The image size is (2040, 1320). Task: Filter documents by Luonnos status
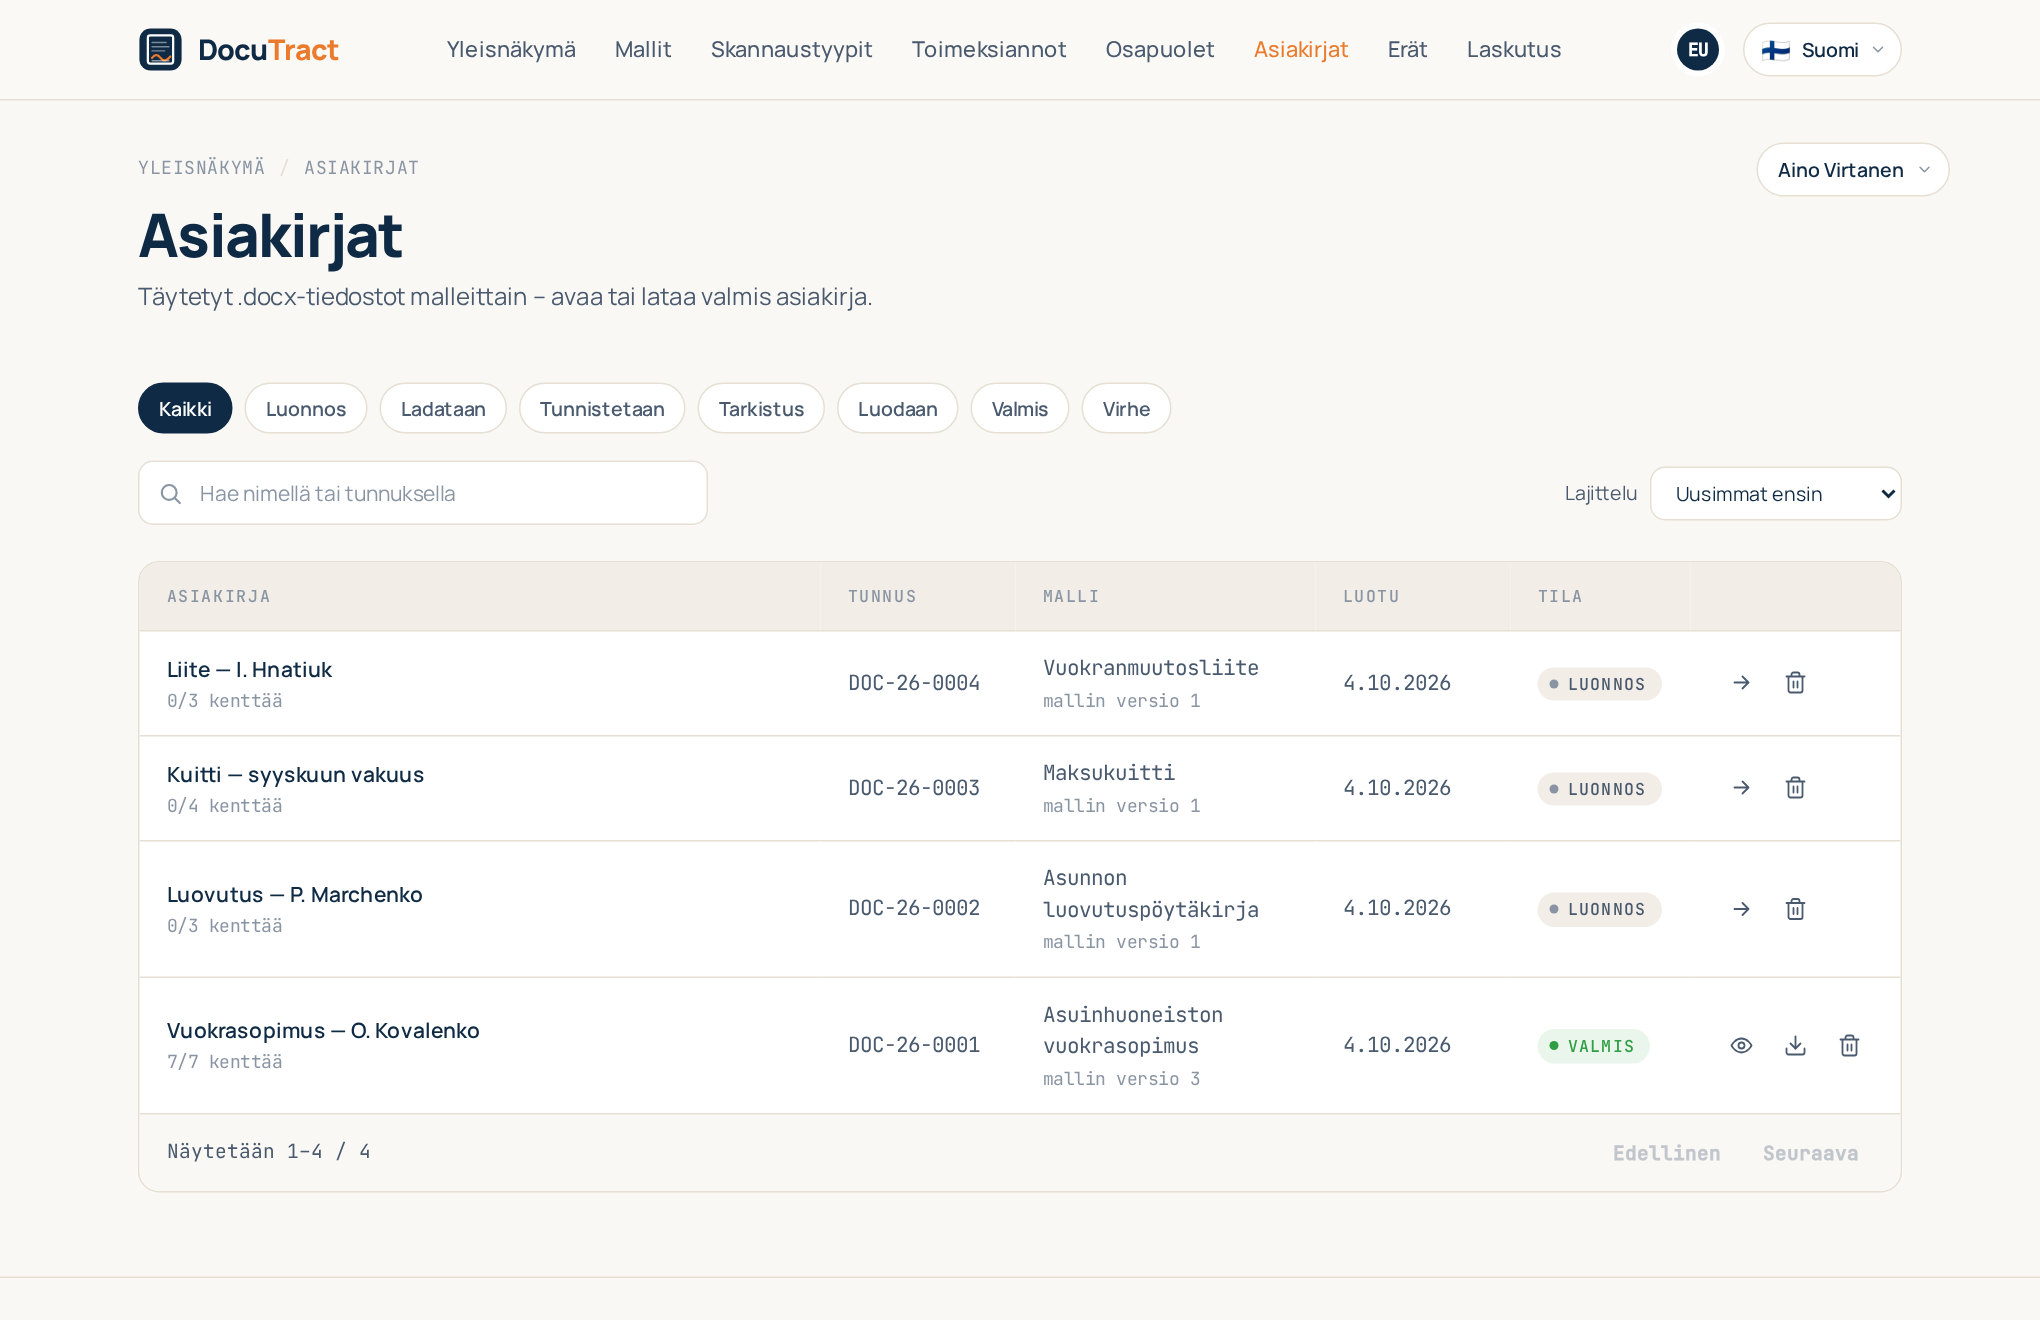pos(306,408)
